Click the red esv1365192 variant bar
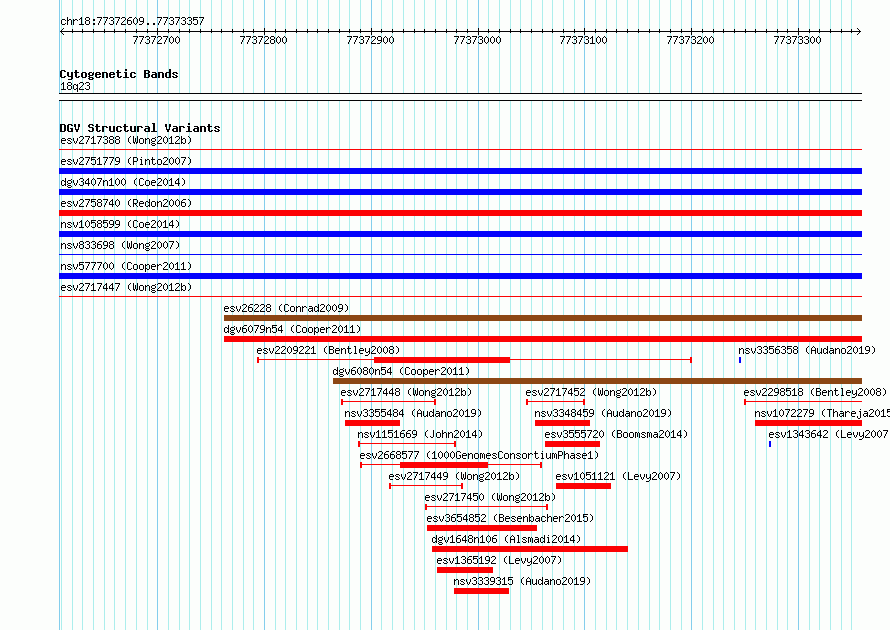Image resolution: width=890 pixels, height=630 pixels. tap(465, 570)
